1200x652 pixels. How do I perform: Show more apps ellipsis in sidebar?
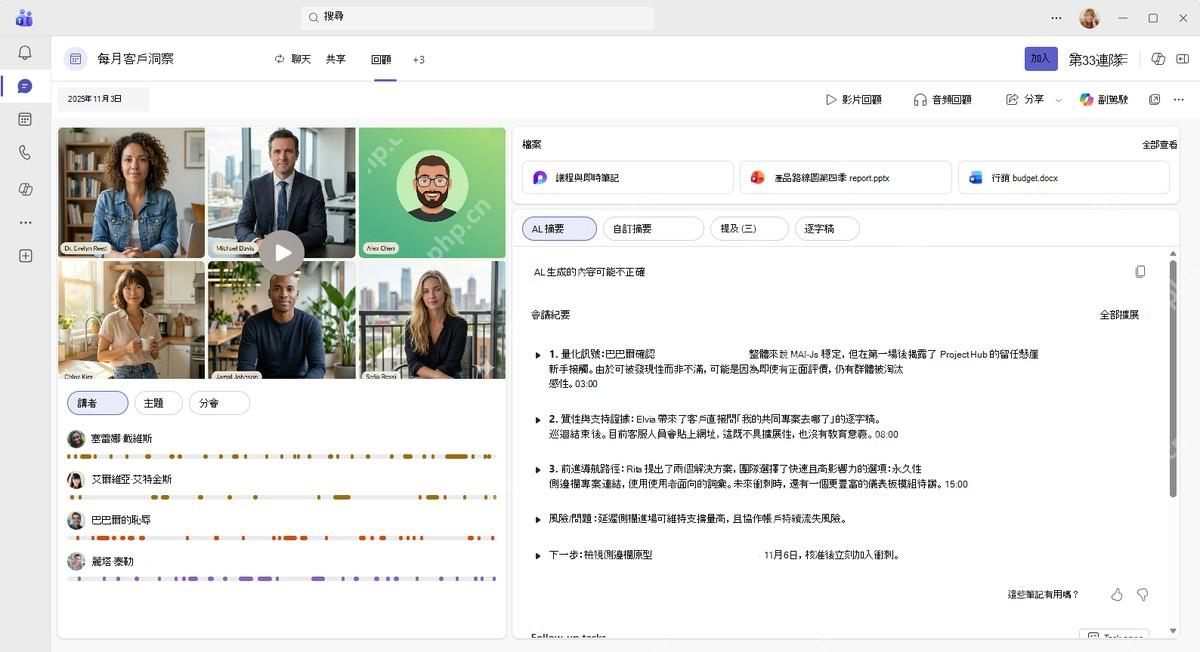coord(25,222)
